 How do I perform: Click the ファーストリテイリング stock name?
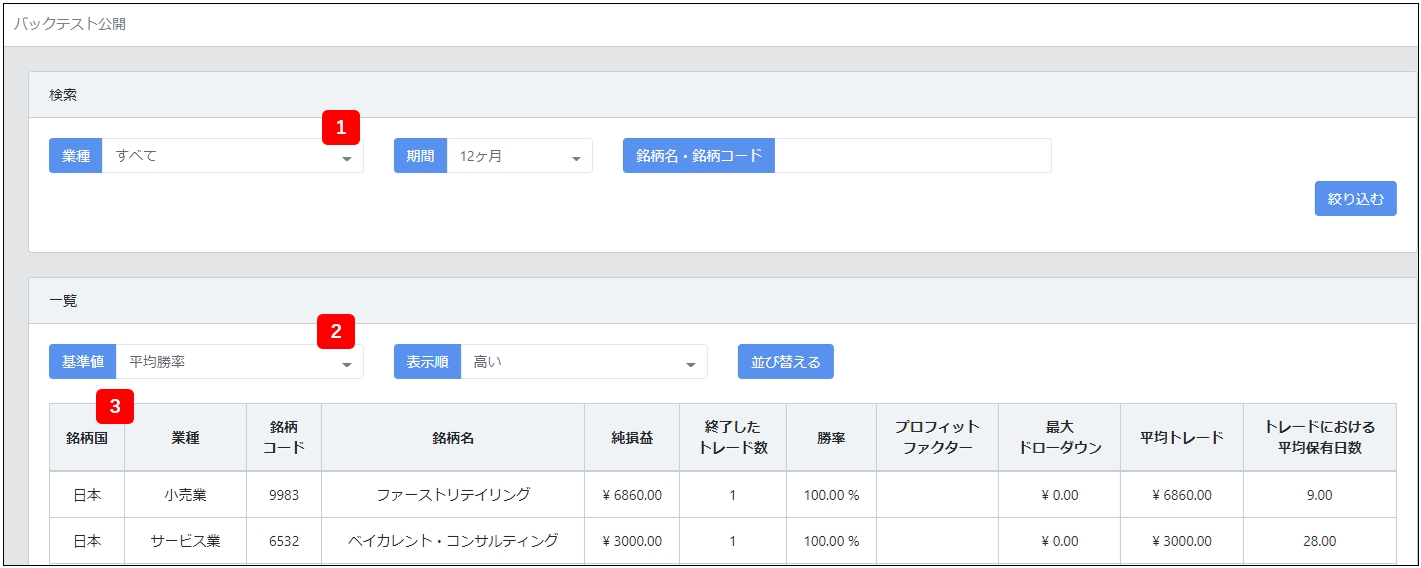click(453, 495)
